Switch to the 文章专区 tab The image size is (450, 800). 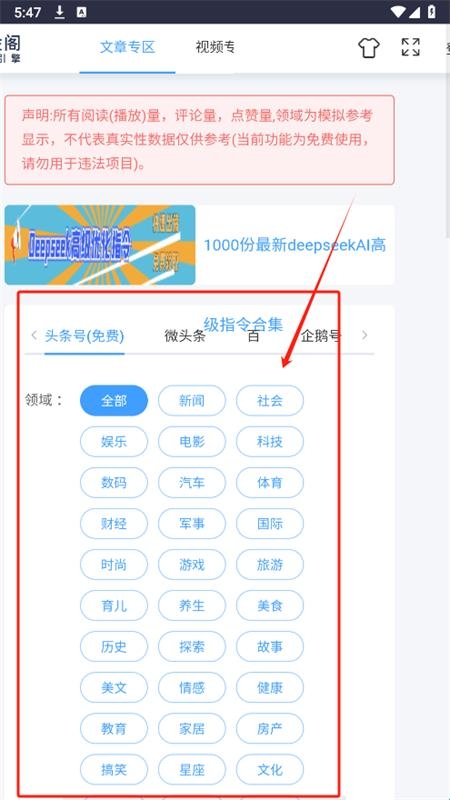[127, 47]
